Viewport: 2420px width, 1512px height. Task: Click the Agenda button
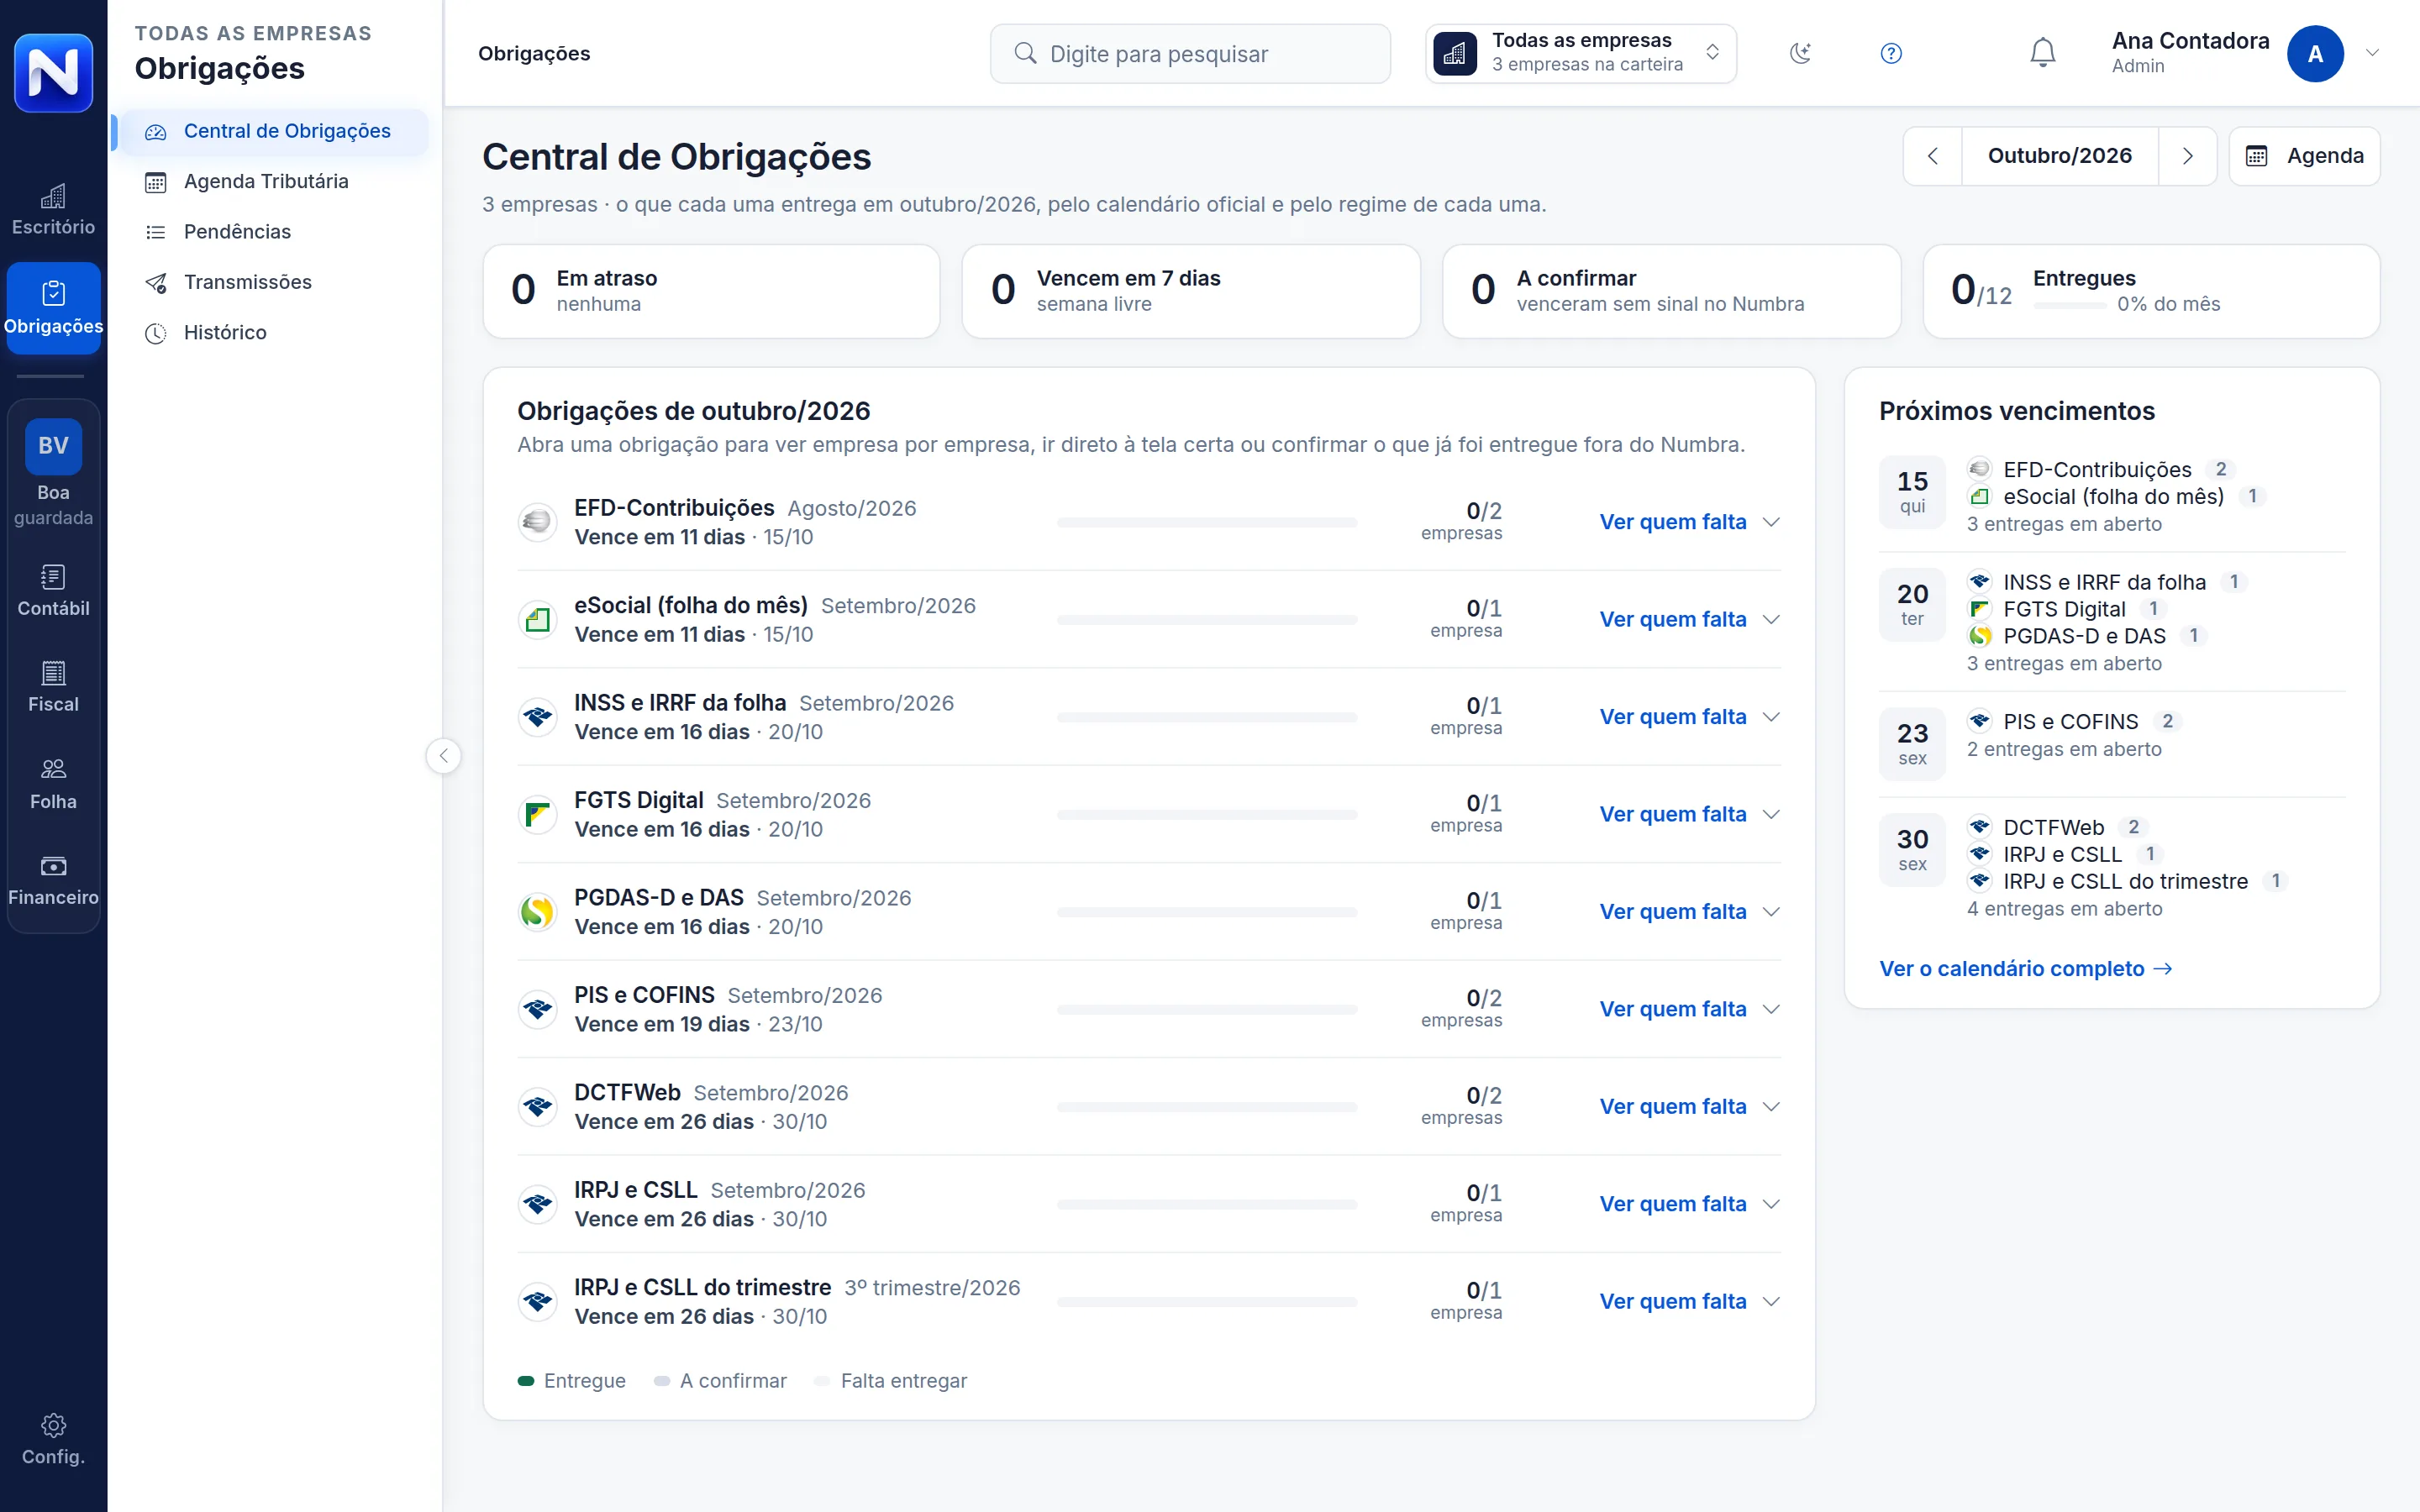coord(2304,156)
